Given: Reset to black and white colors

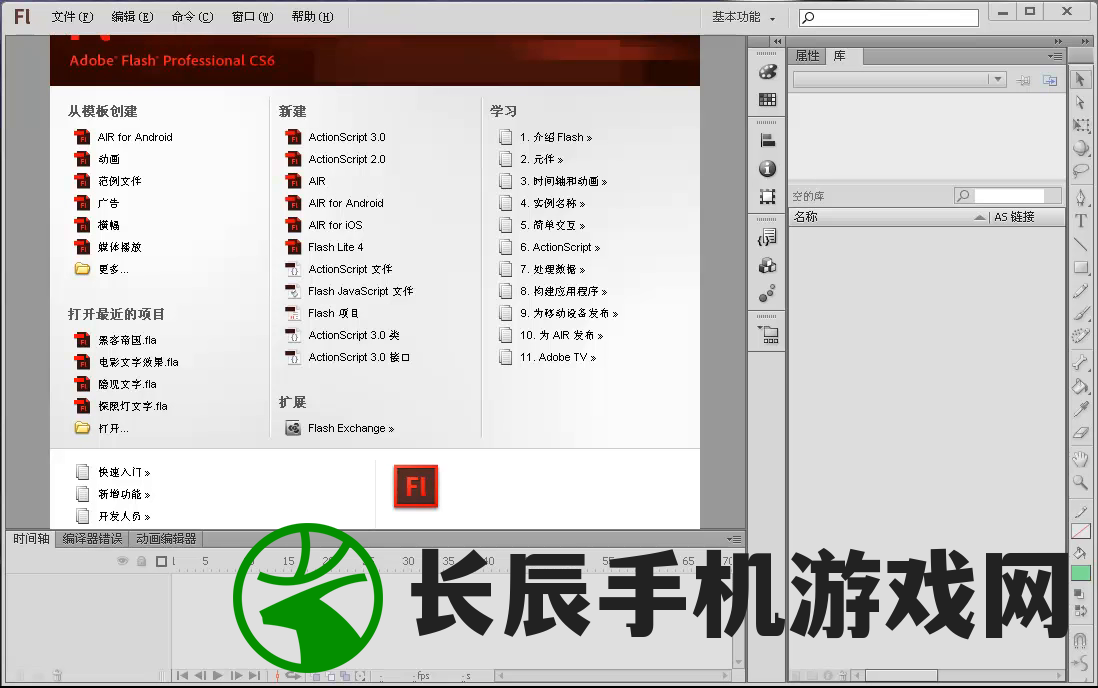Looking at the screenshot, I should [x=1079, y=594].
